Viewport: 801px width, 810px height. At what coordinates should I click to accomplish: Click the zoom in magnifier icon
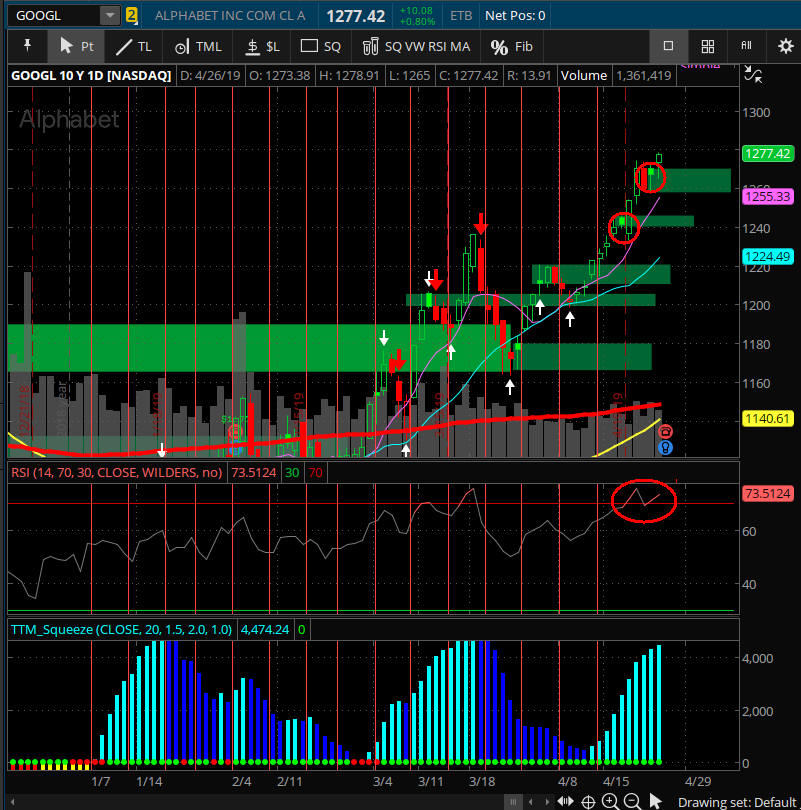pyautogui.click(x=610, y=801)
